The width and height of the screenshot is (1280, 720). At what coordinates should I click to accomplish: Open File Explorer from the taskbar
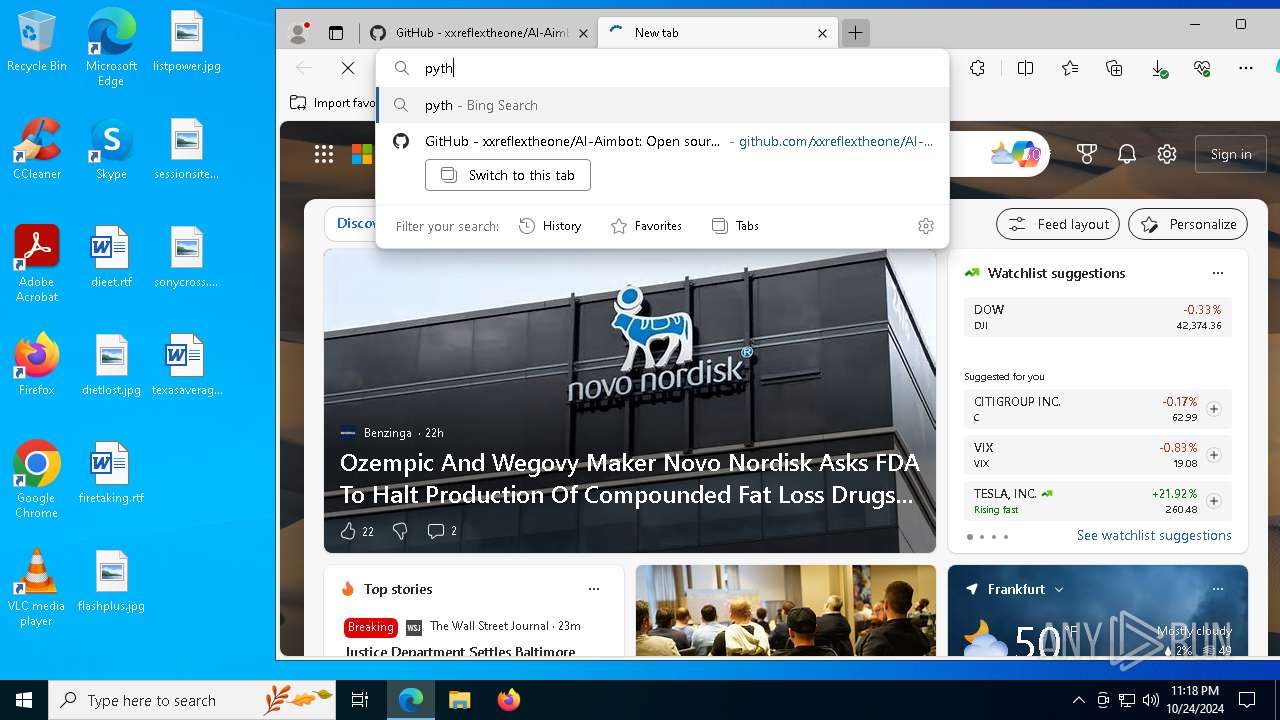point(459,700)
